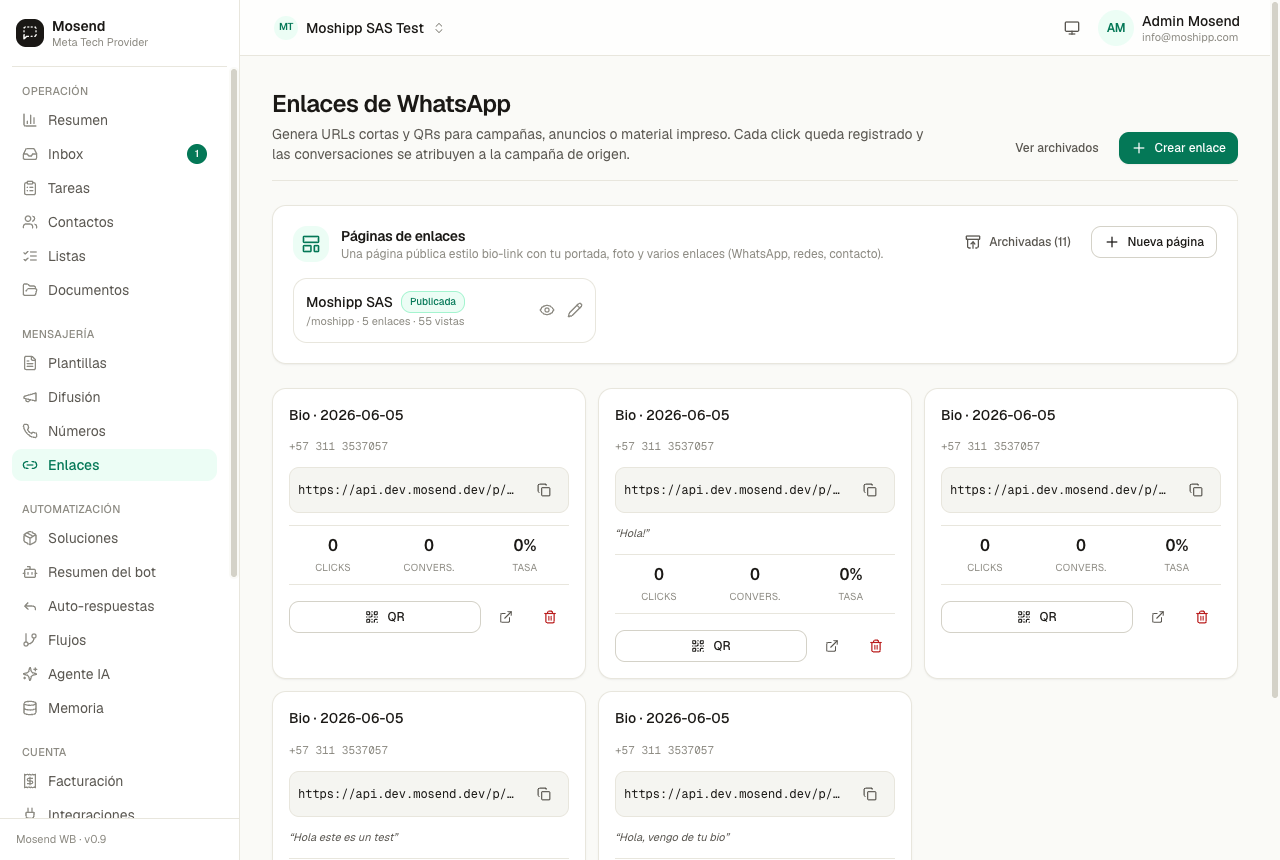This screenshot has height=860, width=1280.
Task: Copy URL in the "Hola!" link card
Action: point(870,490)
